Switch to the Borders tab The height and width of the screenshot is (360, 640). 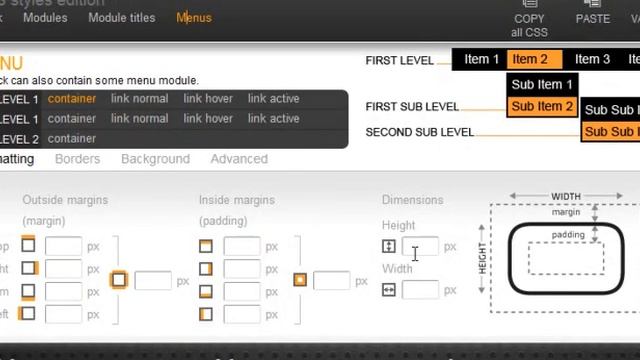(x=78, y=159)
